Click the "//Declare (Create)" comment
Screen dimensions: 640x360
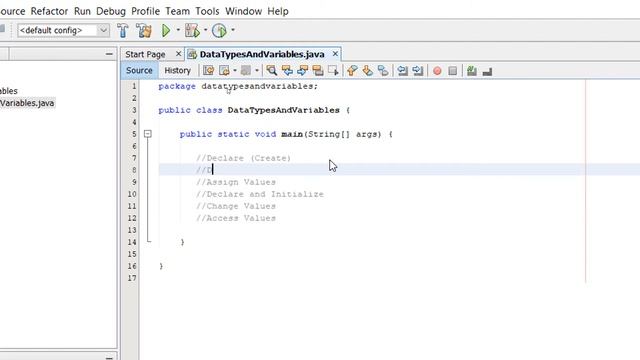[x=243, y=158]
